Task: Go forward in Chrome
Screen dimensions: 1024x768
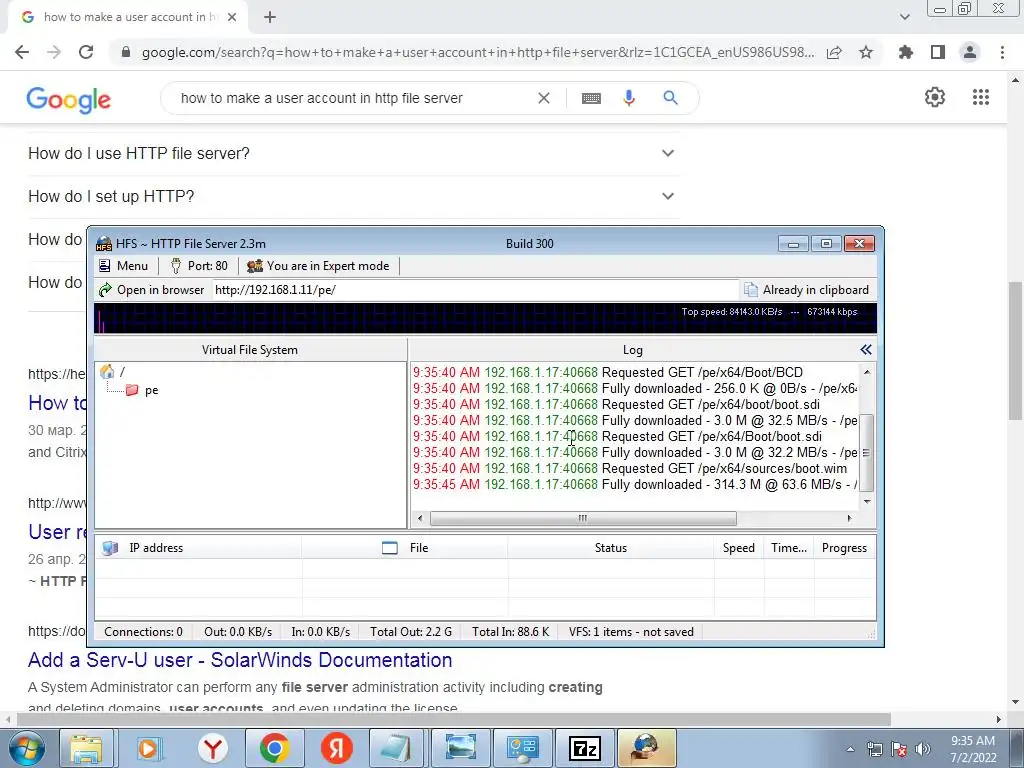Action: [x=54, y=52]
